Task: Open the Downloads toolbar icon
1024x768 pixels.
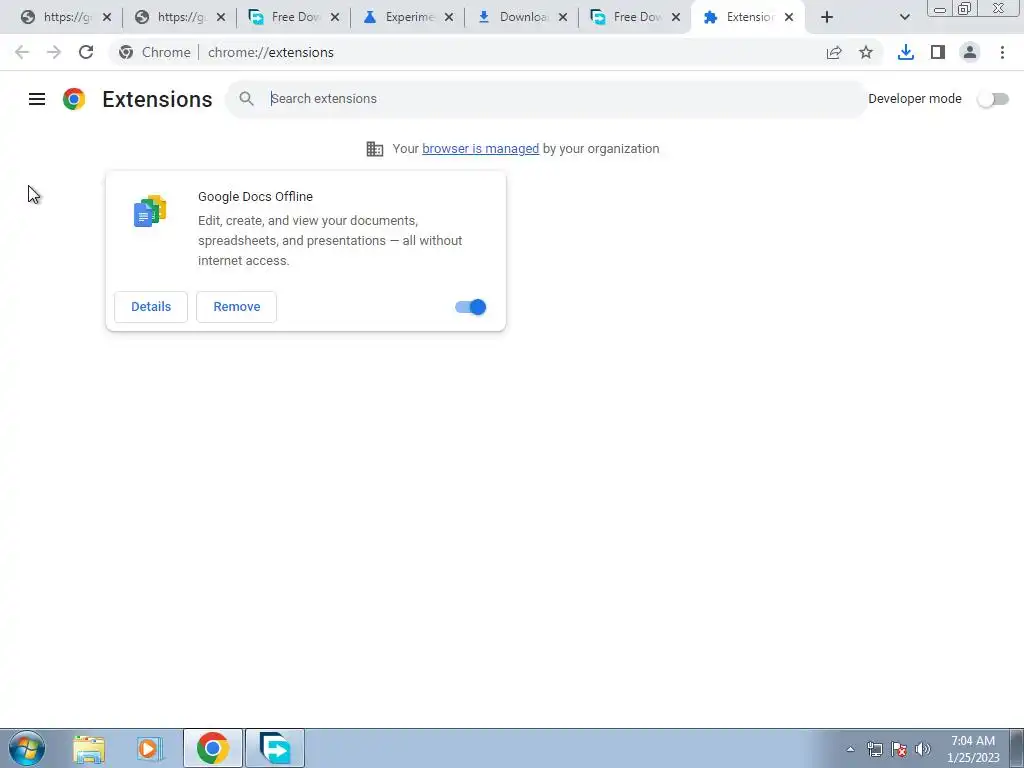Action: 906,52
